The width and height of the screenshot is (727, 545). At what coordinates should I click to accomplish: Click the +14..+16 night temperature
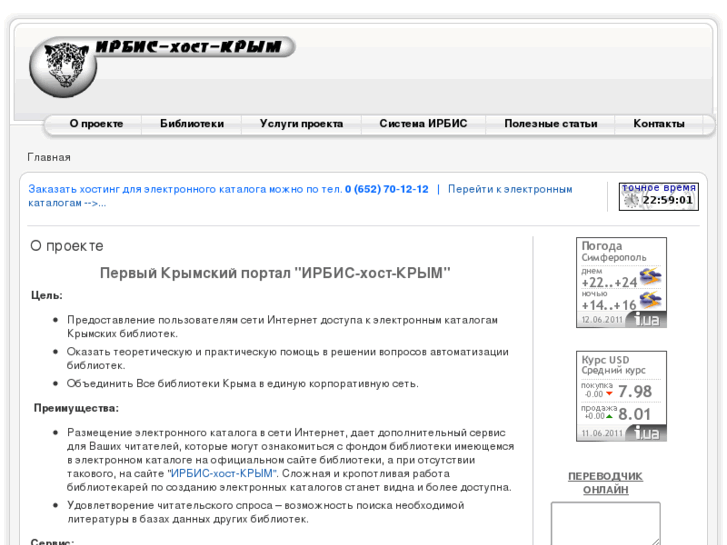pyautogui.click(x=609, y=305)
